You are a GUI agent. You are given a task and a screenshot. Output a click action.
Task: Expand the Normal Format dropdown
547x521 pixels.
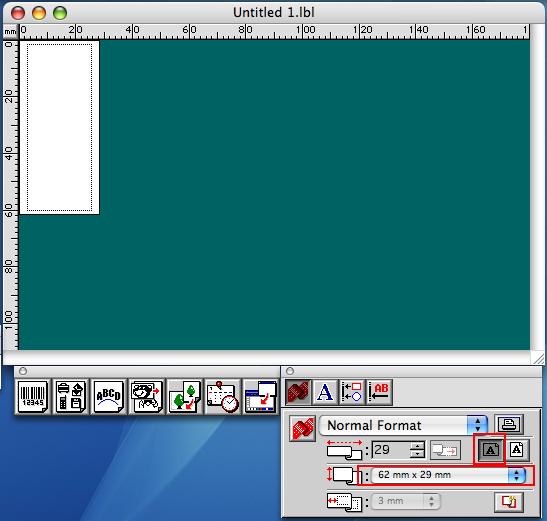tap(403, 425)
